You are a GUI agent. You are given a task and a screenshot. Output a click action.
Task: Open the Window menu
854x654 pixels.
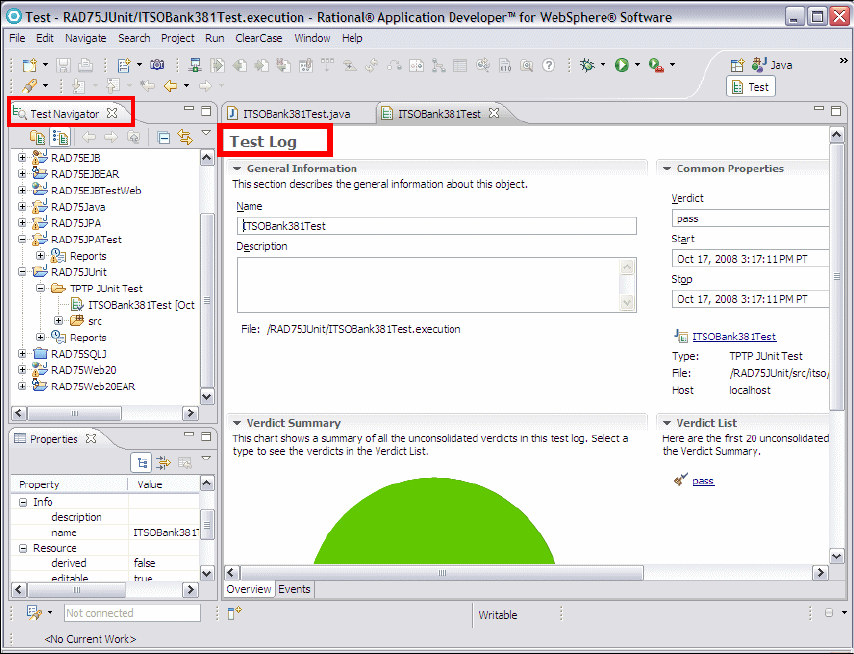click(x=312, y=38)
